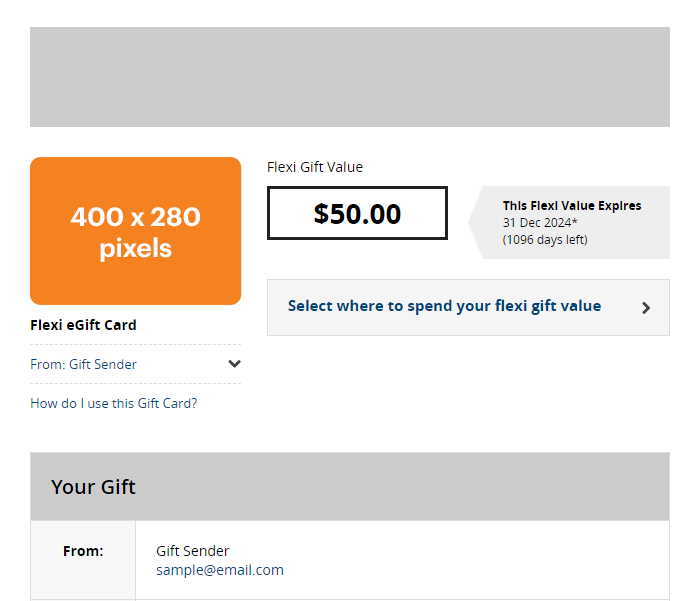Click the sample@email.com address
Viewport: 700px width, 601px height.
(220, 570)
